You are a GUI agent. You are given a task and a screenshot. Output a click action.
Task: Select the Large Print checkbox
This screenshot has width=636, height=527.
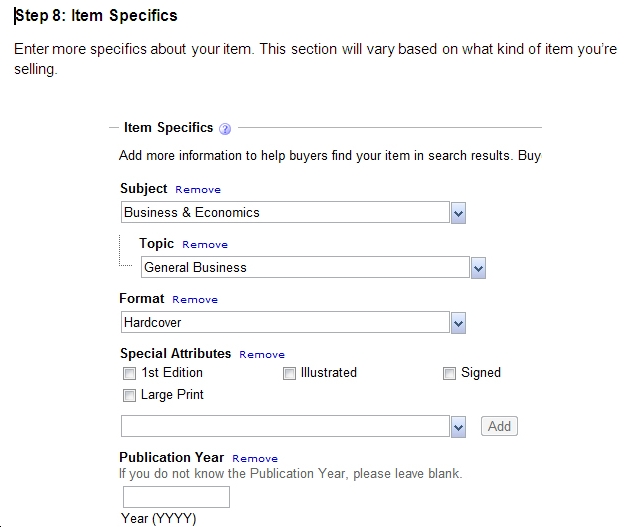[129, 395]
